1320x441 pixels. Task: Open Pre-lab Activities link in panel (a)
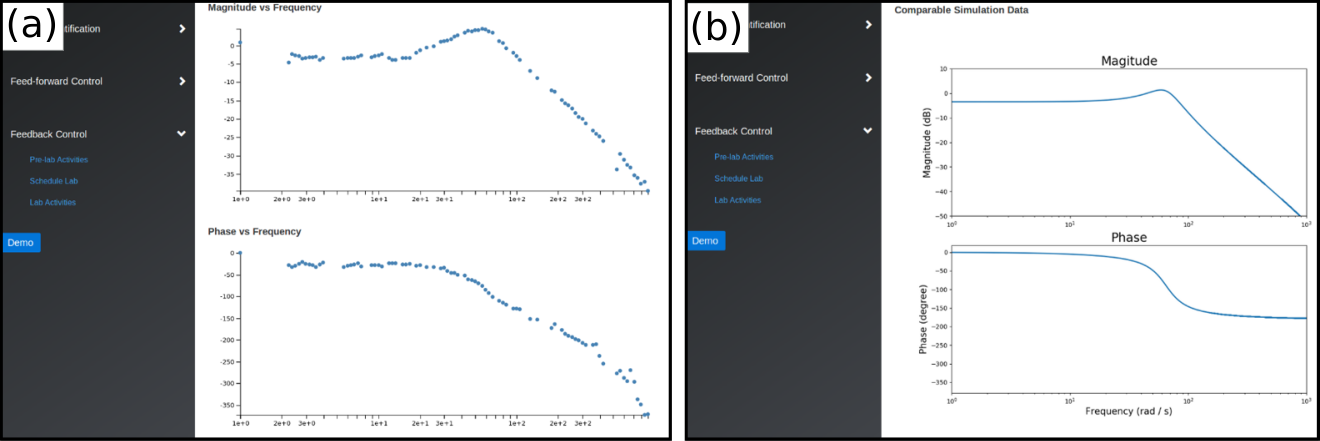59,160
